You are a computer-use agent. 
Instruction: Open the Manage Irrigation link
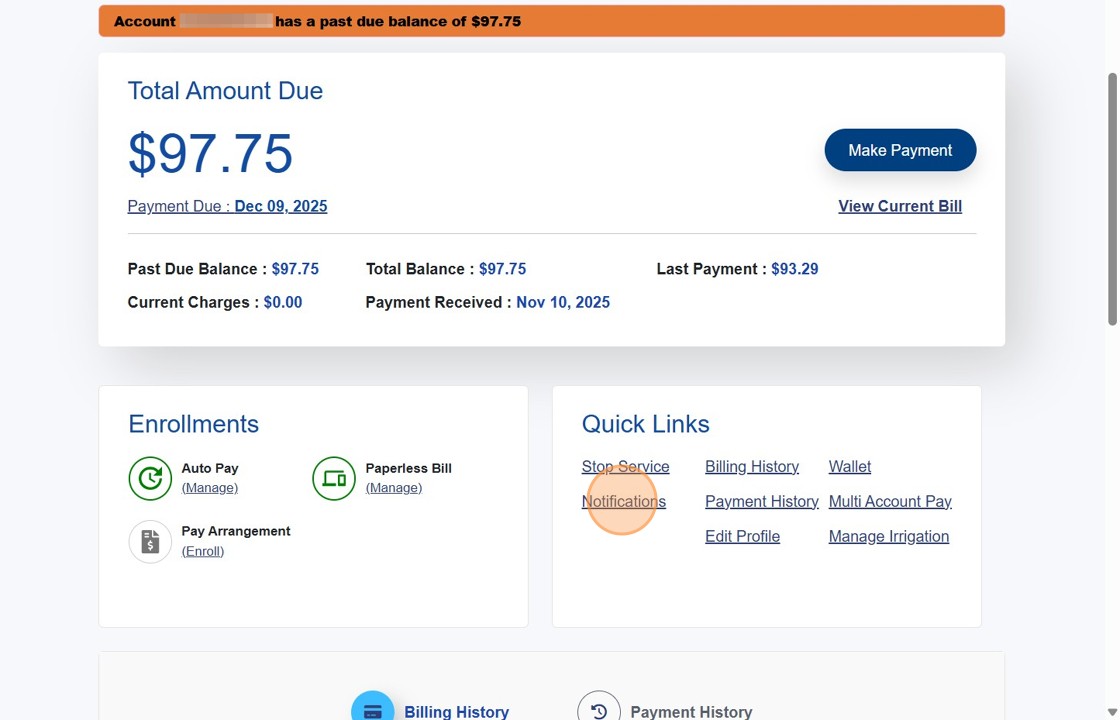pyautogui.click(x=888, y=537)
